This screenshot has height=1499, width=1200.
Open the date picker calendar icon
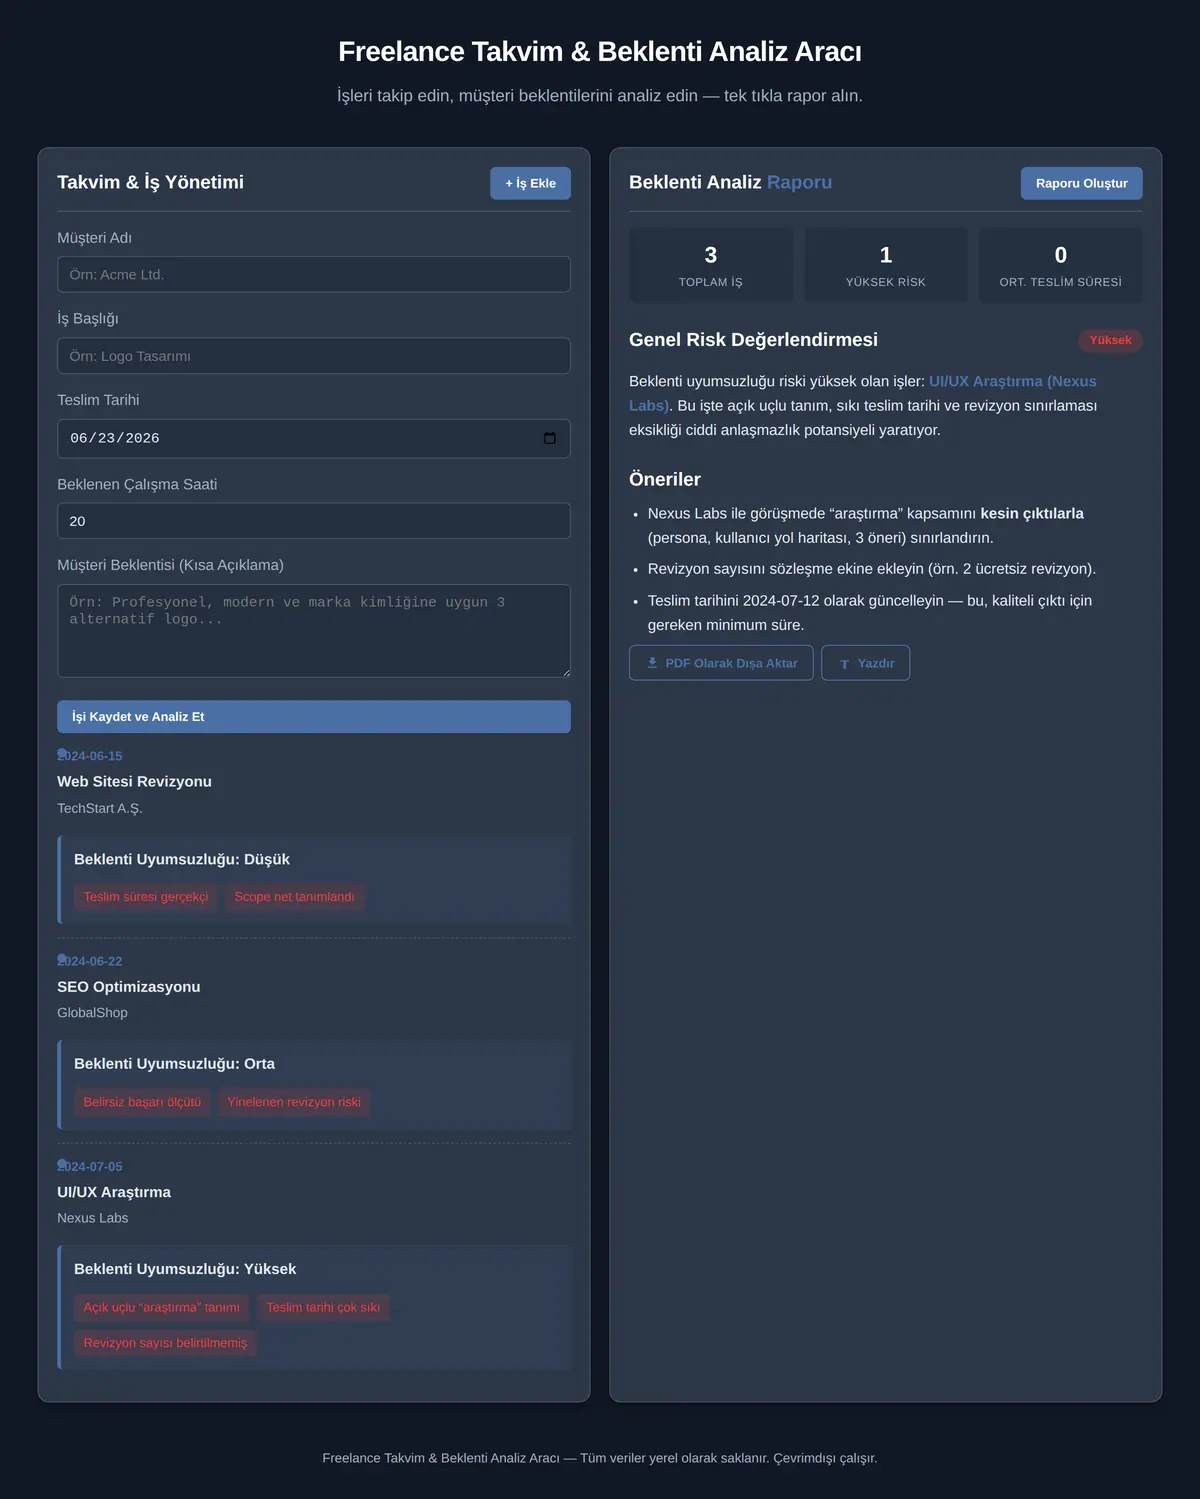pyautogui.click(x=549, y=438)
